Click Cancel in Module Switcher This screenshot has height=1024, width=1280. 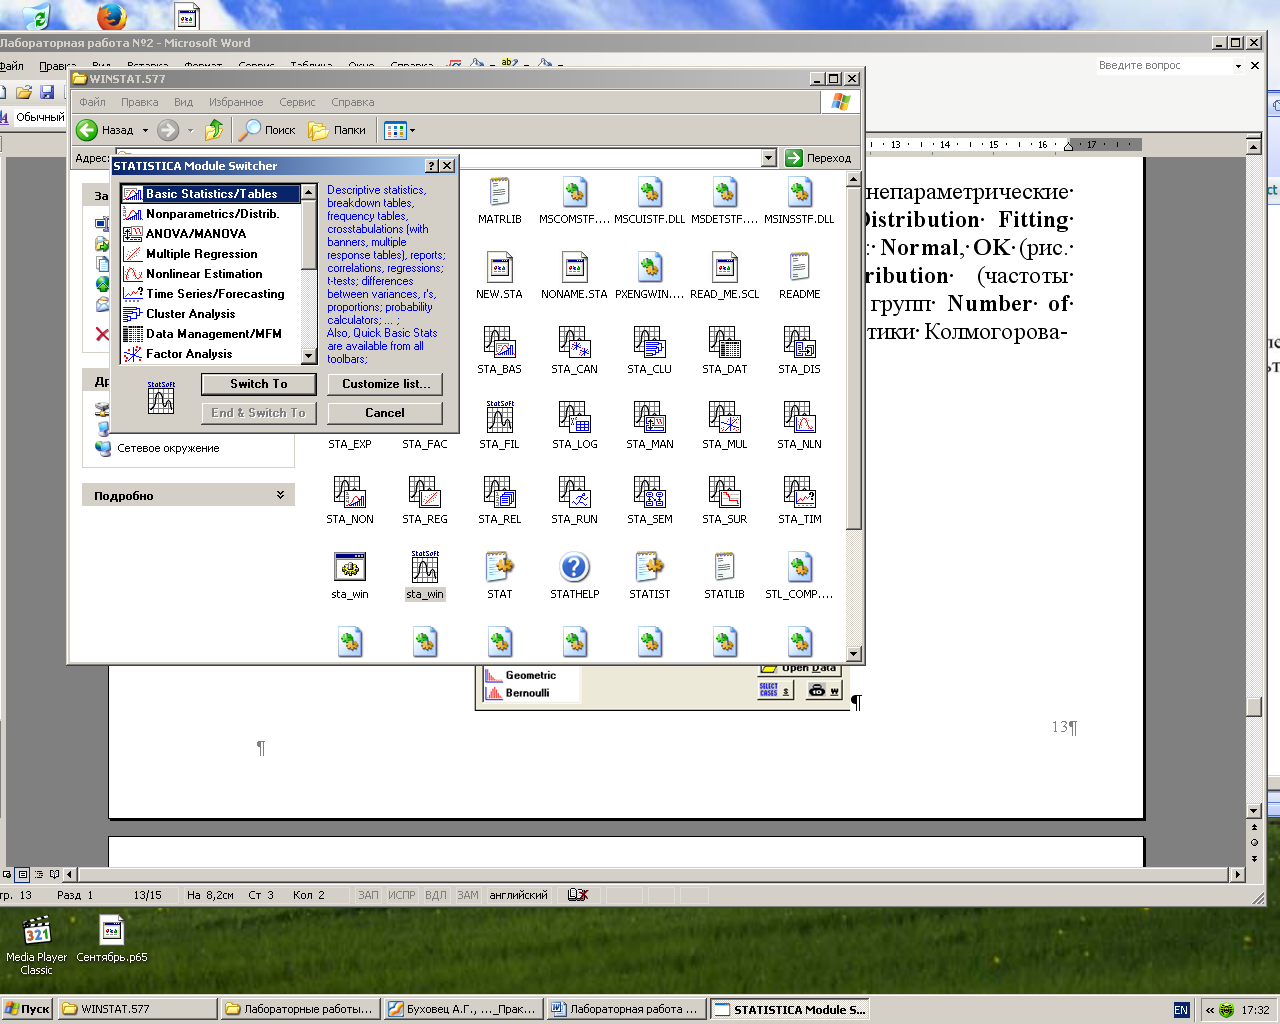(385, 413)
